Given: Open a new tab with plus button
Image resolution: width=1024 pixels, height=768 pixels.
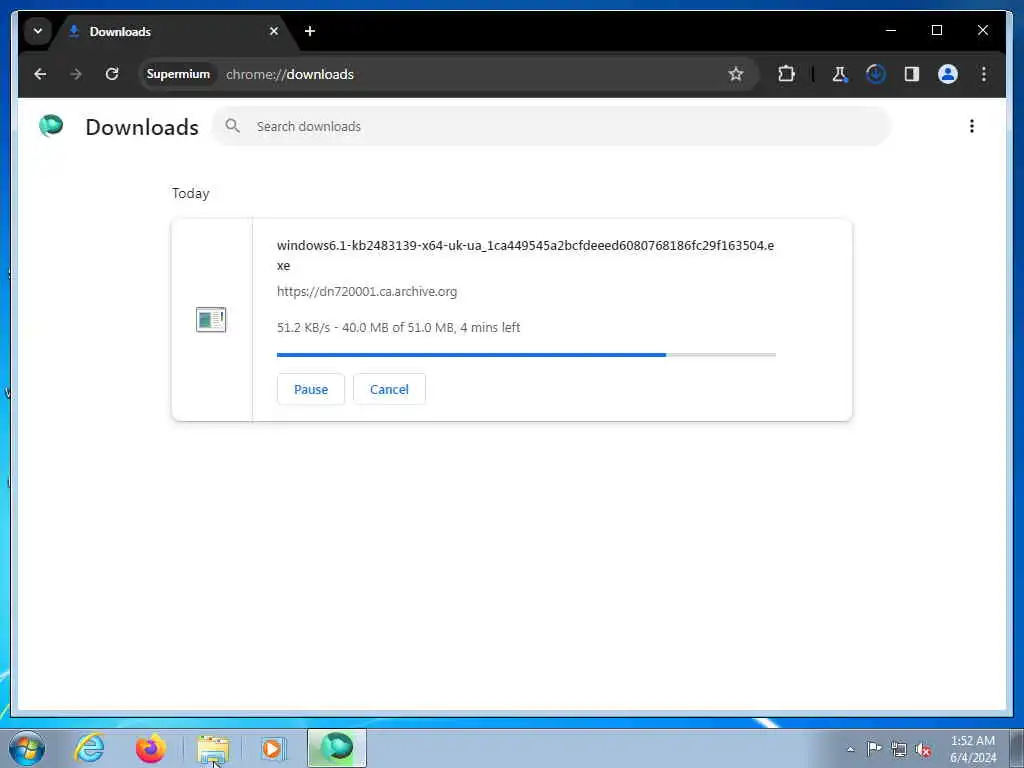Looking at the screenshot, I should pos(310,31).
